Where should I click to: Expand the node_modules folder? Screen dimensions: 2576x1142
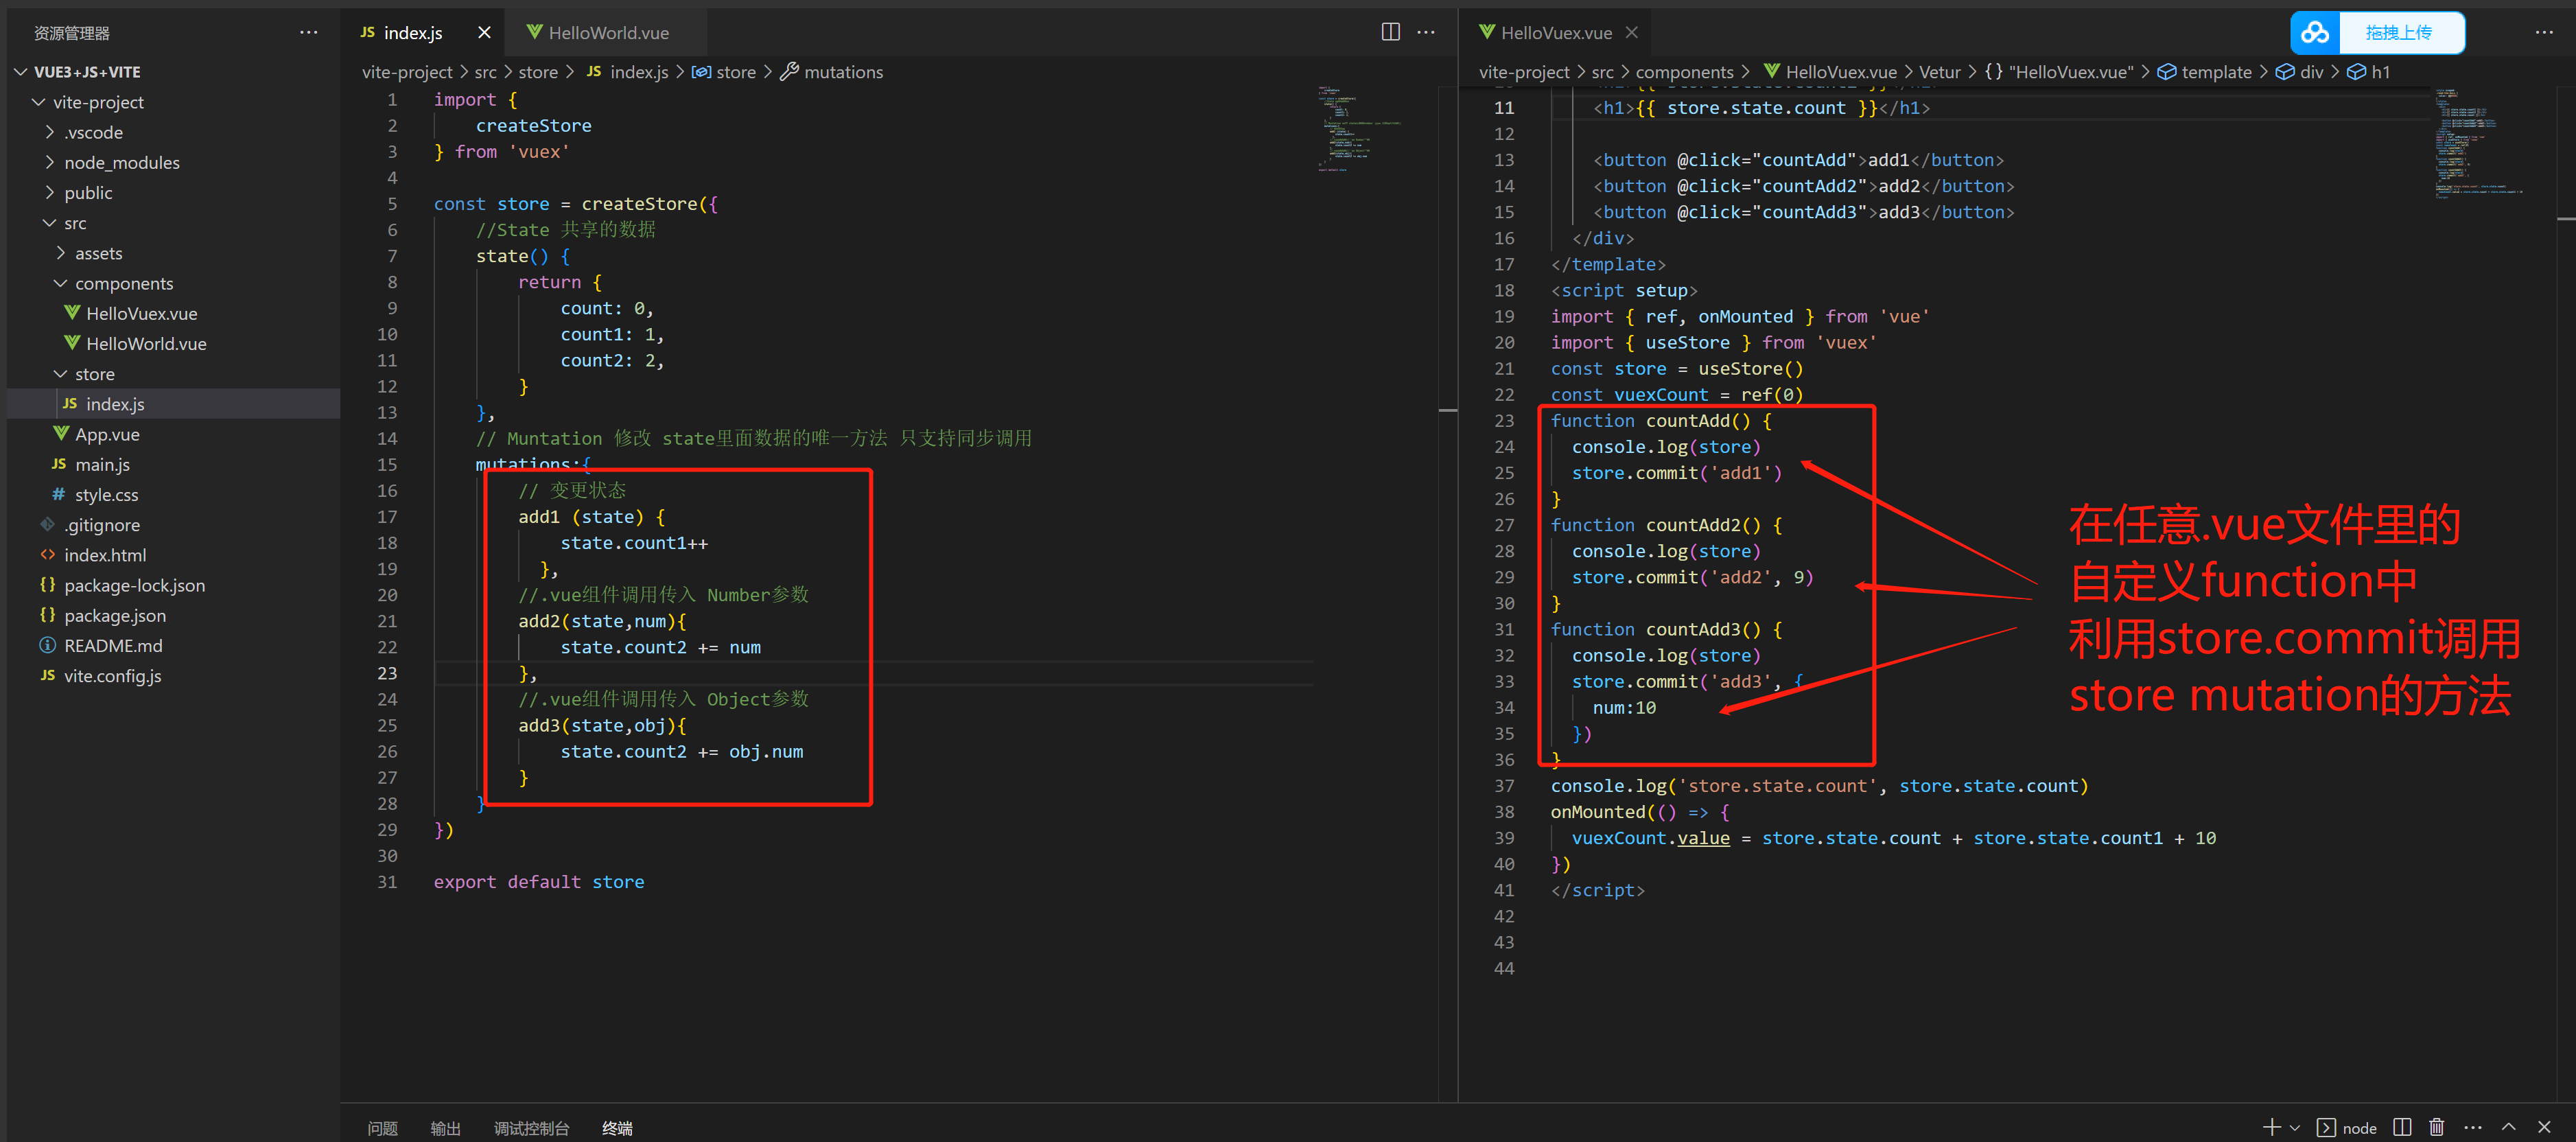click(121, 163)
